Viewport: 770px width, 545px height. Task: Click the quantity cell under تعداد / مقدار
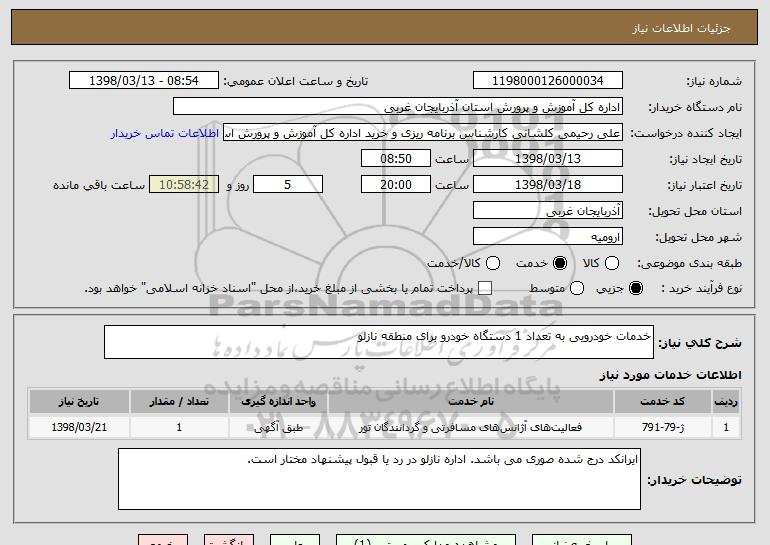(179, 427)
